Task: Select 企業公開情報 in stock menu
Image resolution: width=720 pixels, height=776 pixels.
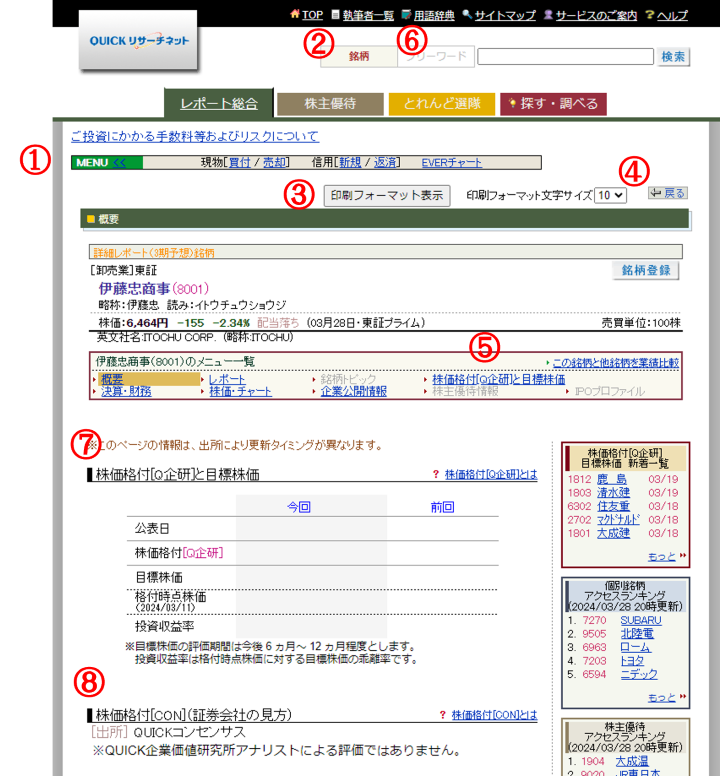Action: tap(353, 391)
